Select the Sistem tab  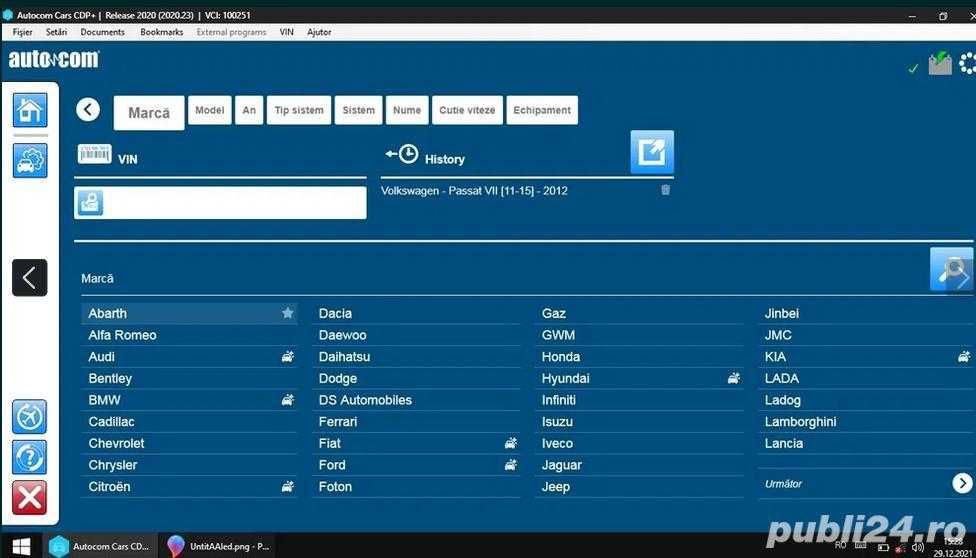point(359,110)
